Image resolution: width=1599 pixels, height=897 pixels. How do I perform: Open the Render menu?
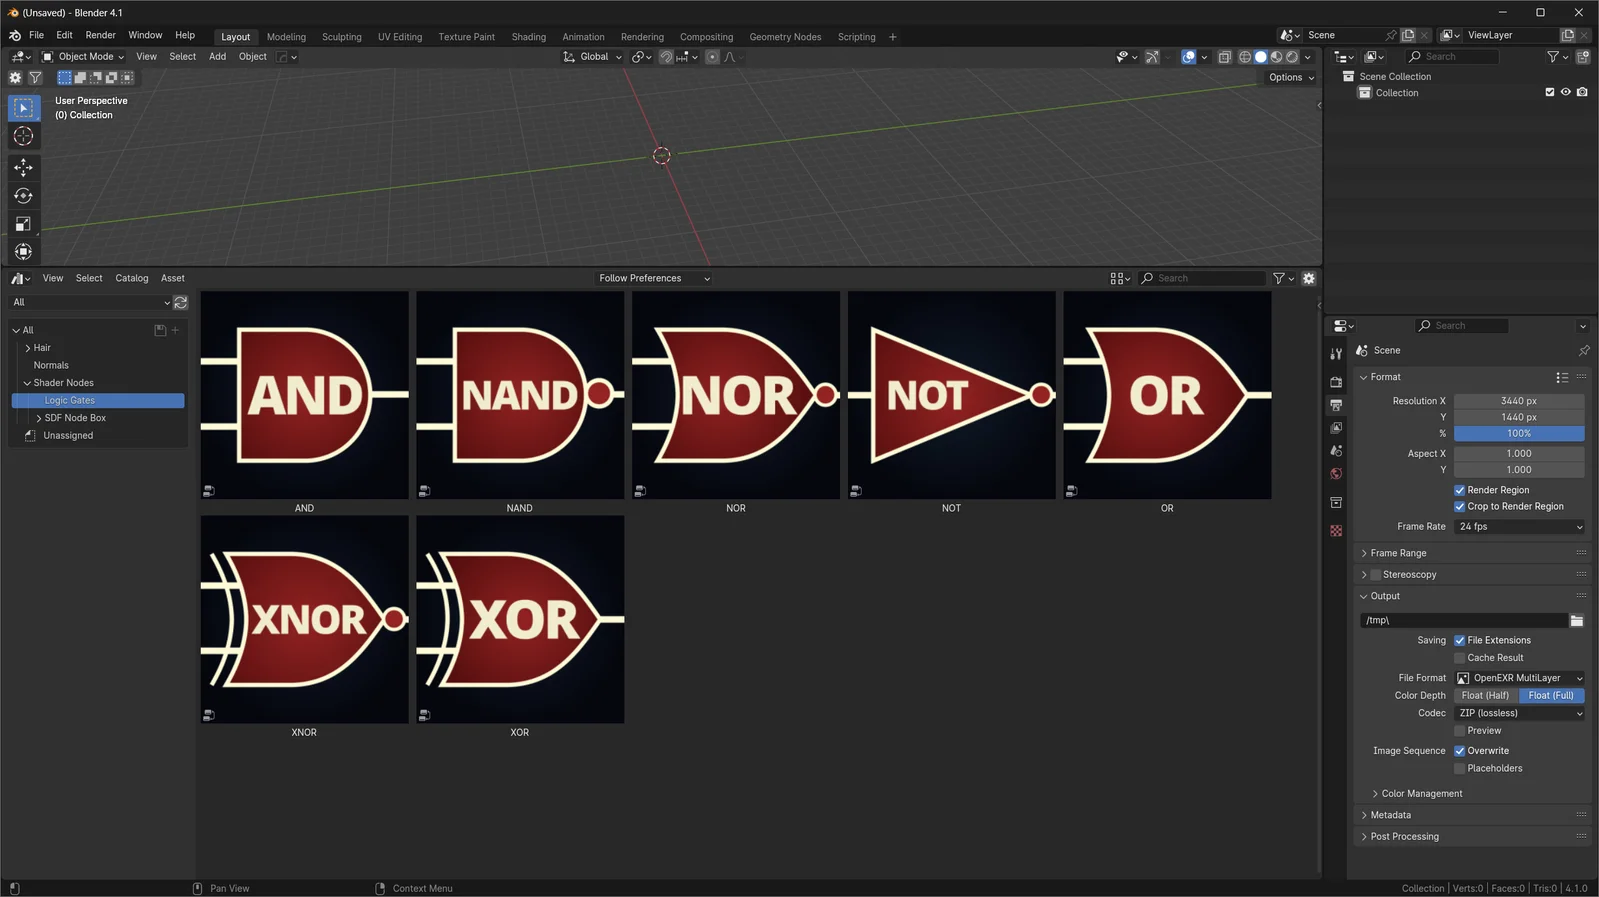[100, 35]
